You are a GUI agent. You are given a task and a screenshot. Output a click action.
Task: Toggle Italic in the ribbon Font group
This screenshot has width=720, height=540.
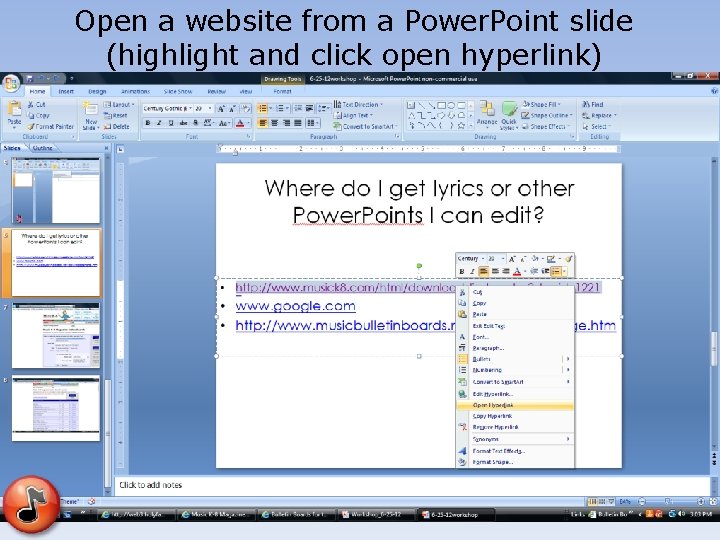coord(159,123)
